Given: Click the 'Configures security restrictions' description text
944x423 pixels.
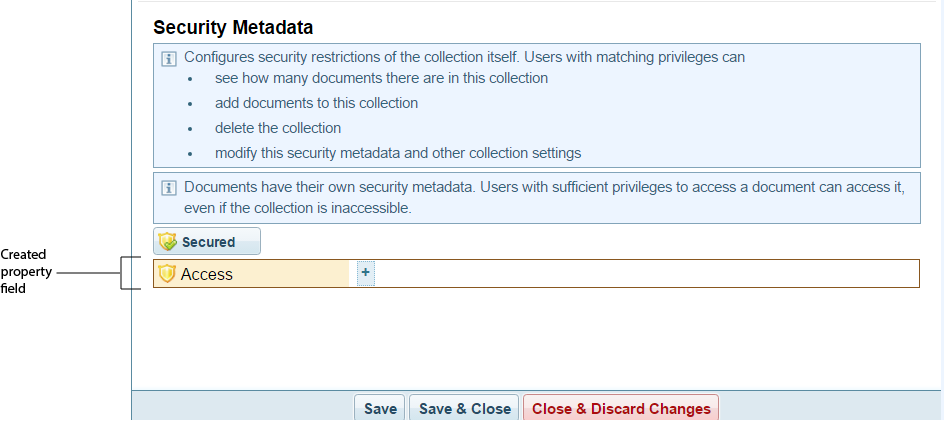Looking at the screenshot, I should (x=464, y=57).
